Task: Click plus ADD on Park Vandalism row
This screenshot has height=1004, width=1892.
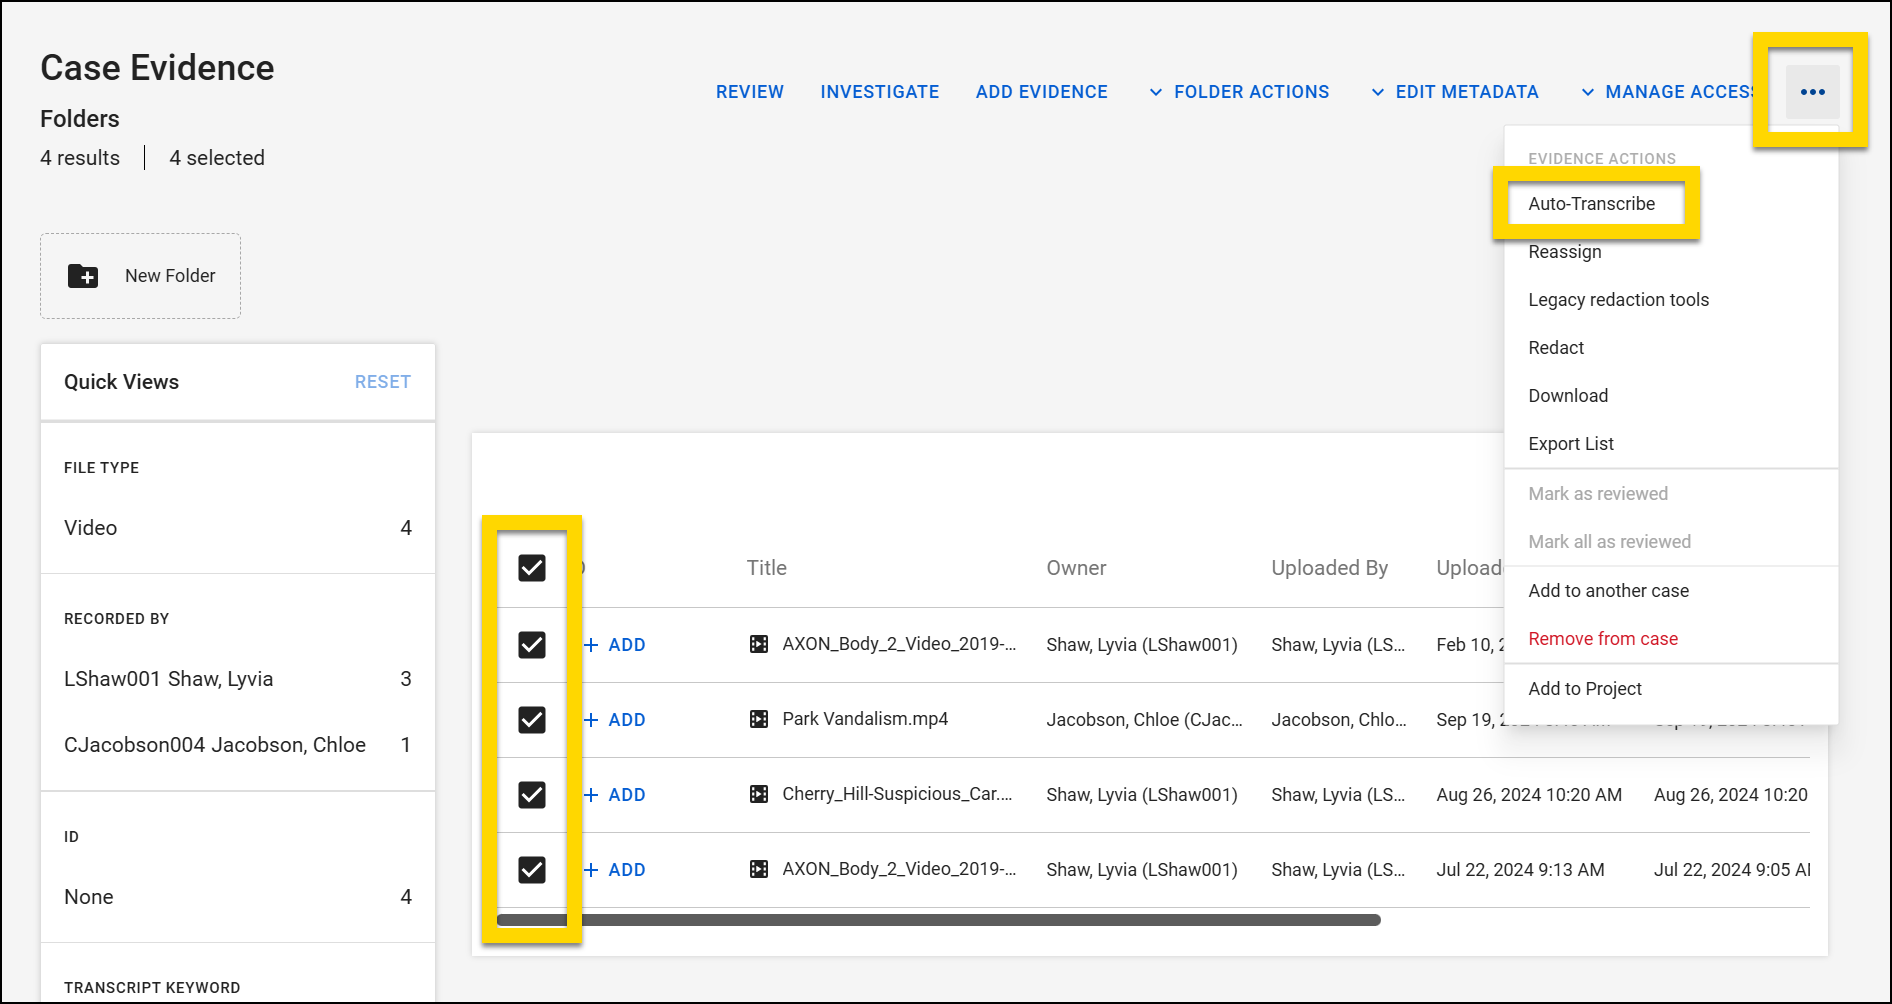Action: point(615,720)
